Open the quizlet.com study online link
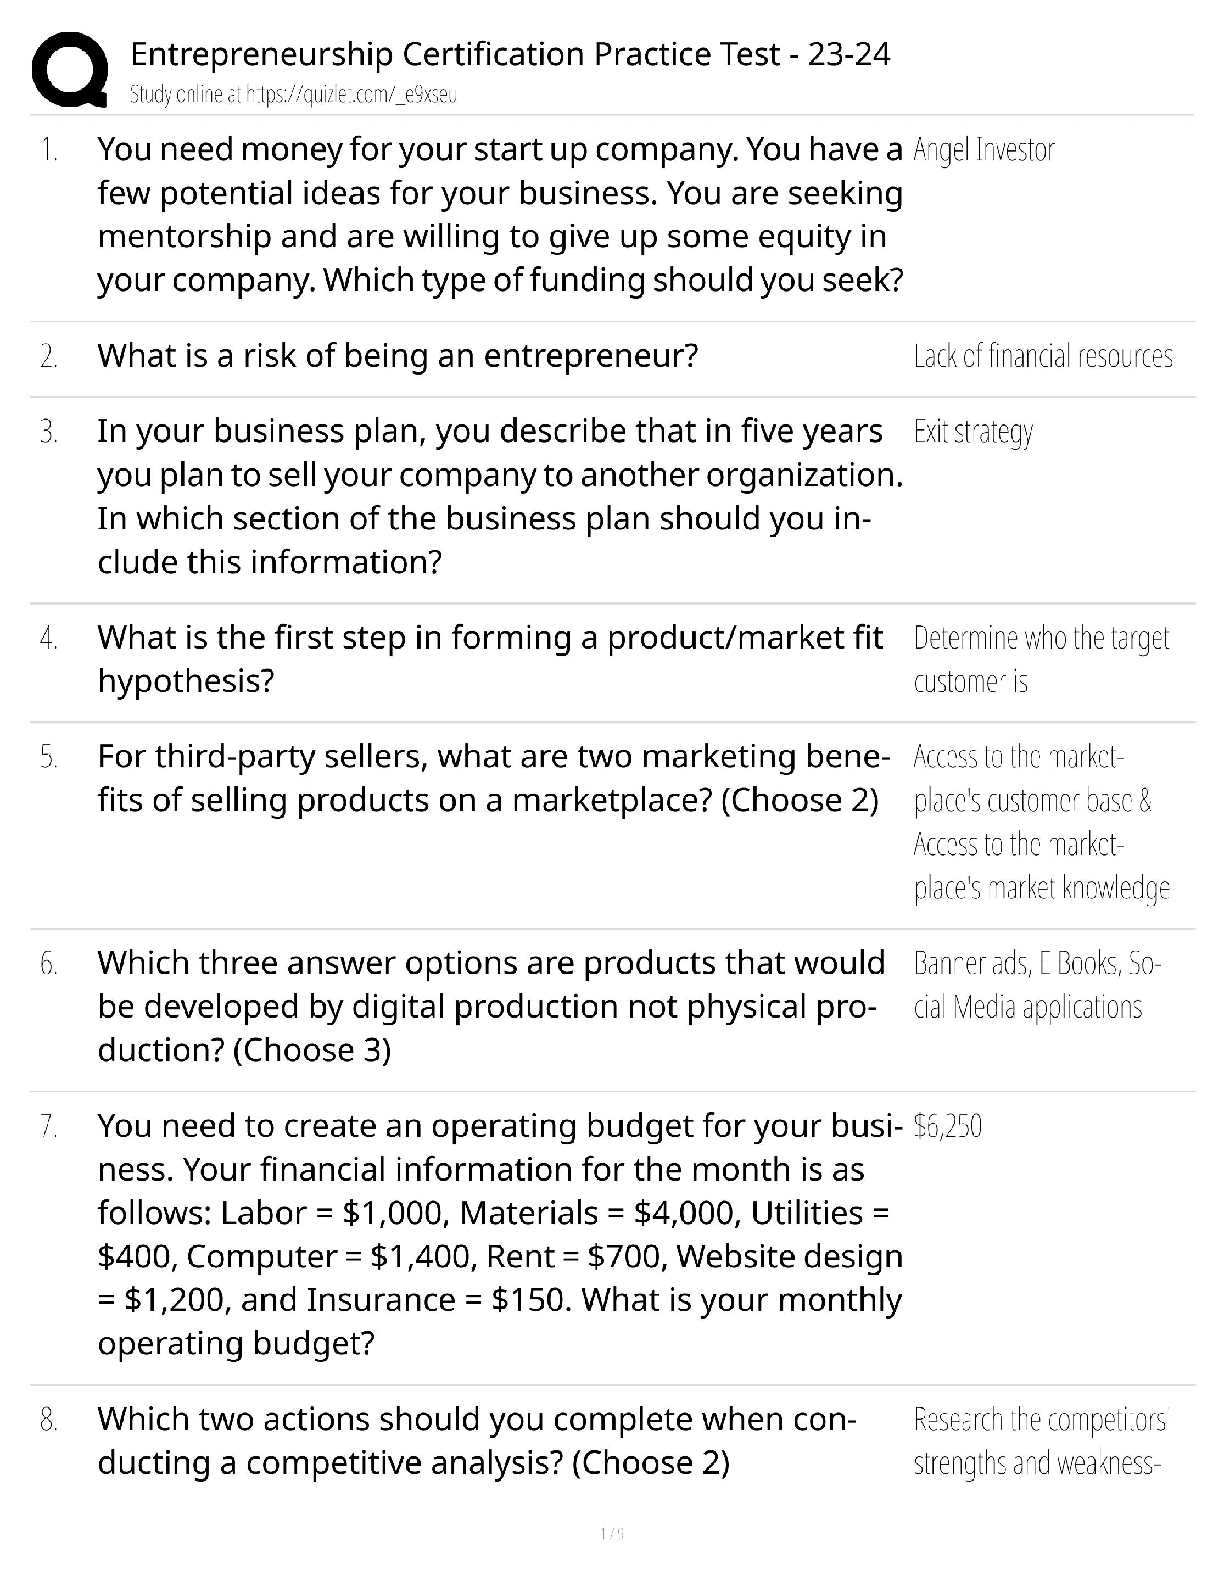This screenshot has width=1224, height=1584. 294,96
